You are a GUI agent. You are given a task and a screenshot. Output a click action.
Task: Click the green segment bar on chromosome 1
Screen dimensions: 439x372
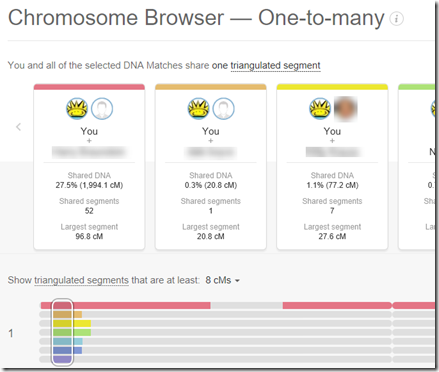pos(72,332)
